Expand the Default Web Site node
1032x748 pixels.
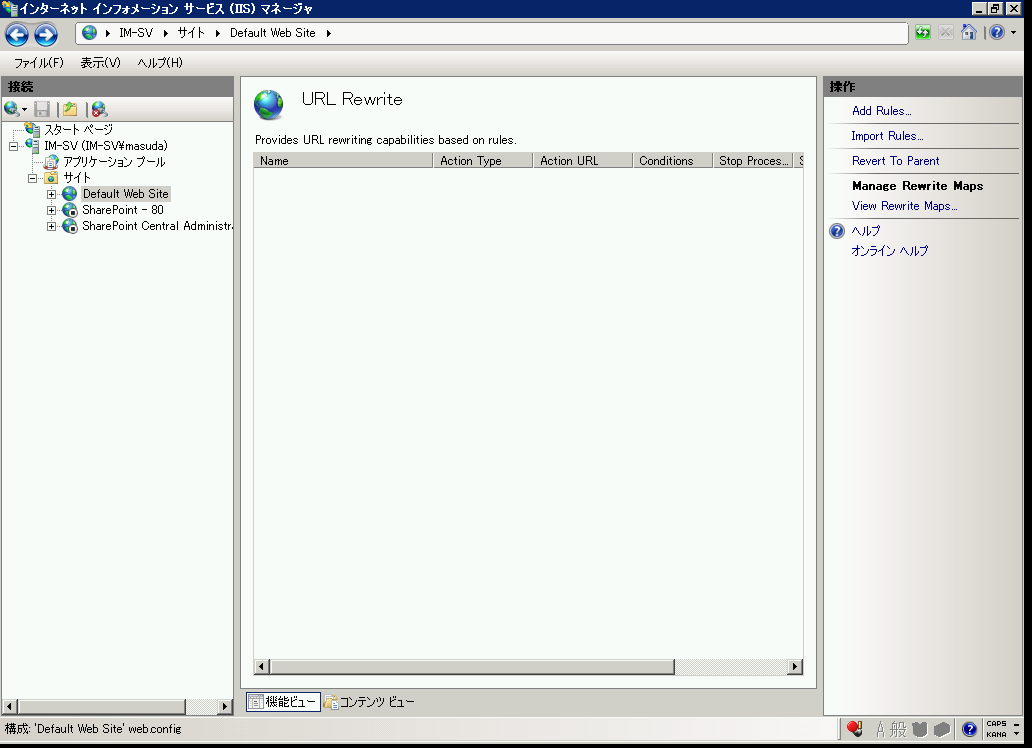52,194
